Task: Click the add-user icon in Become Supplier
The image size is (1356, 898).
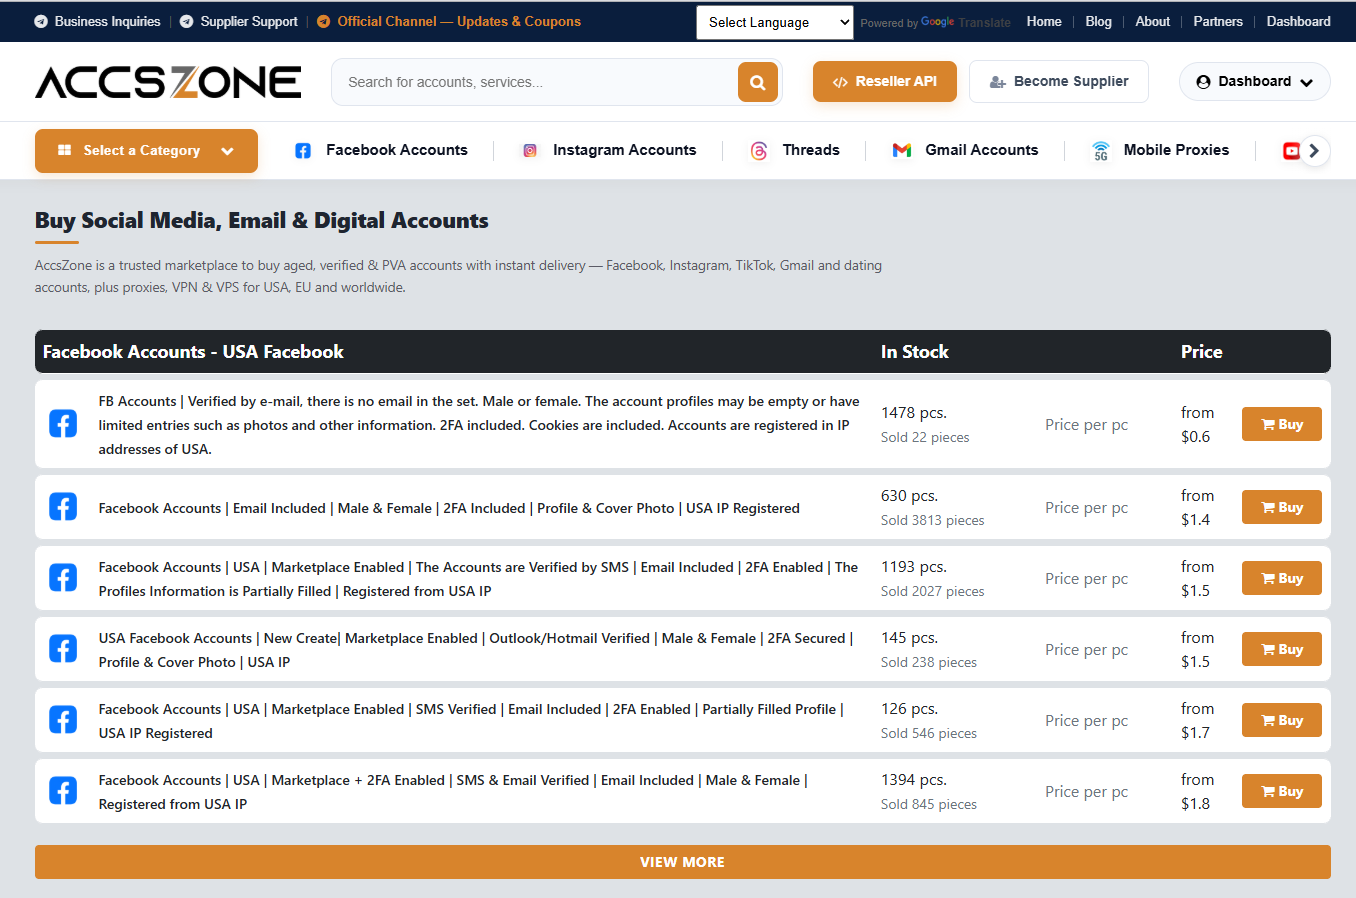Action: [997, 82]
